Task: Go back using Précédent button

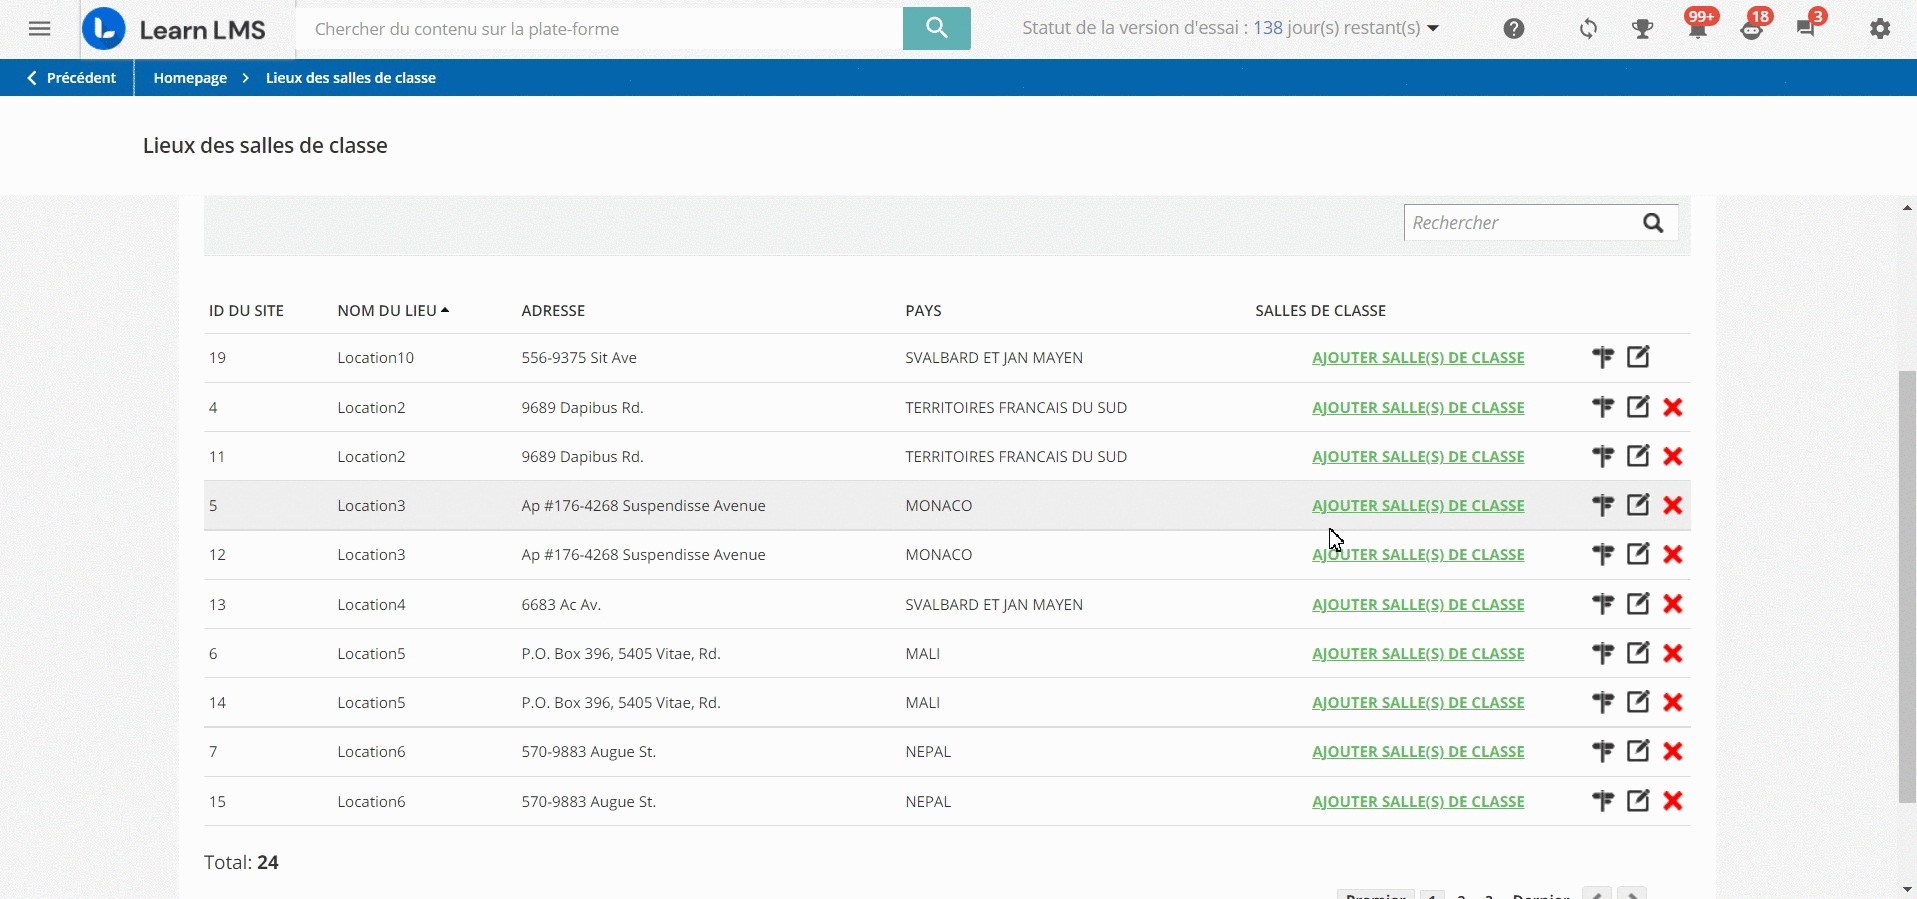Action: tap(71, 78)
